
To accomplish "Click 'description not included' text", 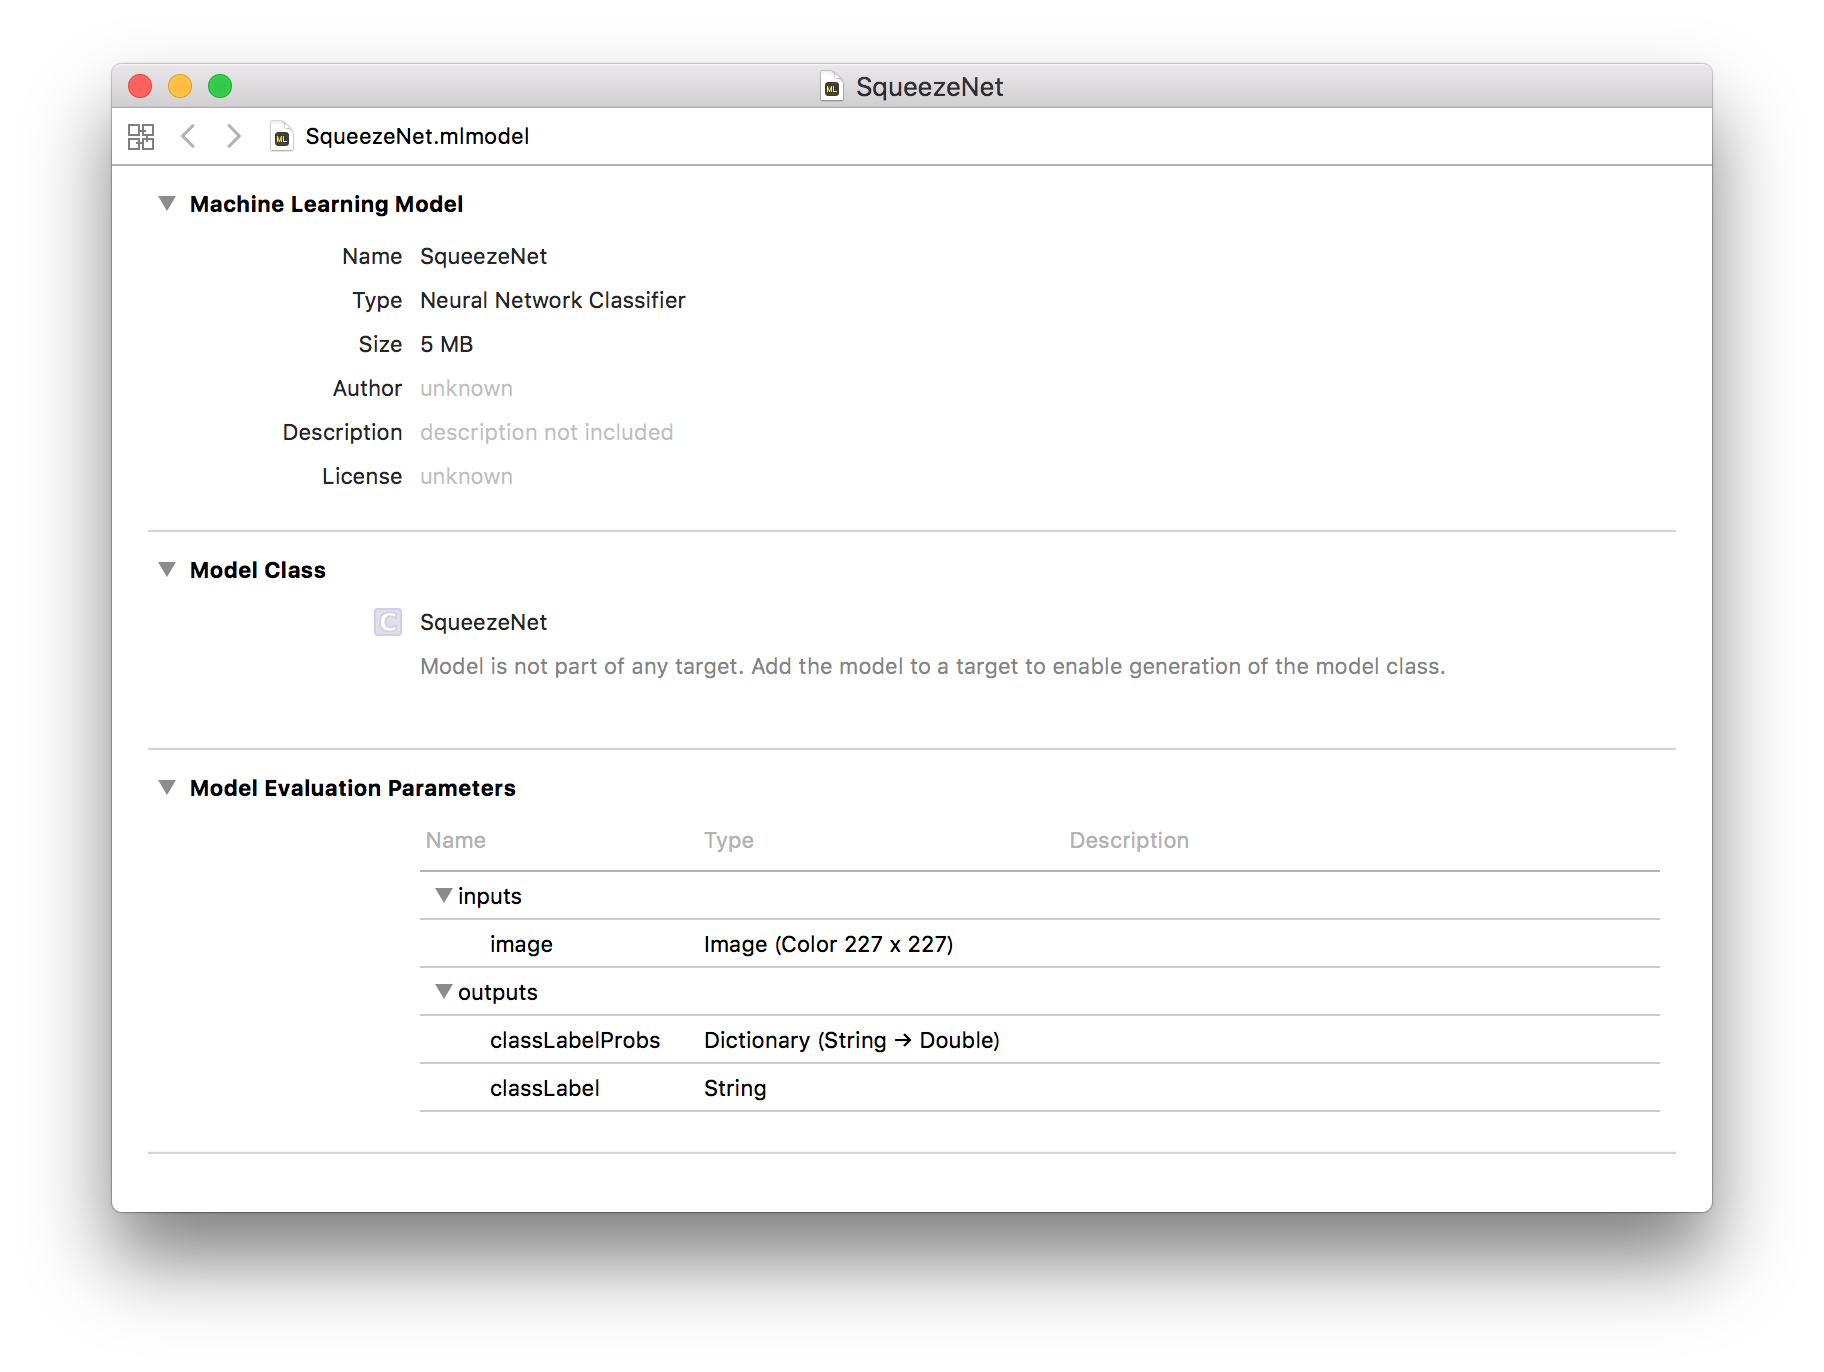I will coord(547,432).
